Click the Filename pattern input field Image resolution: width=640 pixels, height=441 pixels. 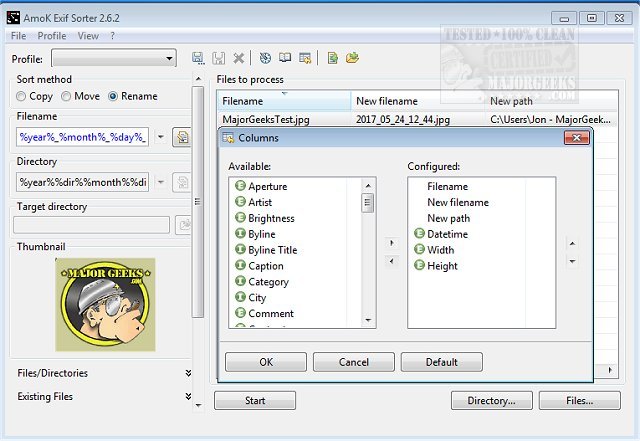(82, 137)
